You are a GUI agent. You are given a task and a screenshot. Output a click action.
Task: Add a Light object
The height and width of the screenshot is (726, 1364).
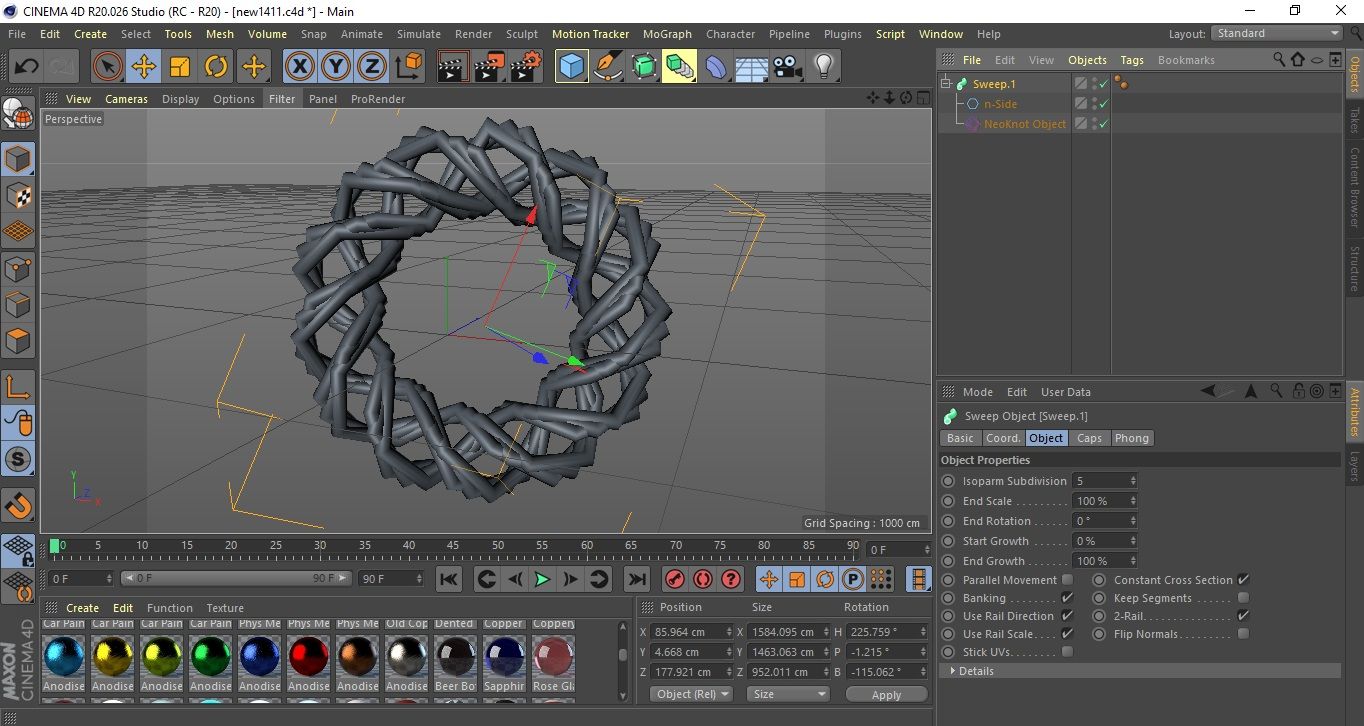click(x=823, y=67)
